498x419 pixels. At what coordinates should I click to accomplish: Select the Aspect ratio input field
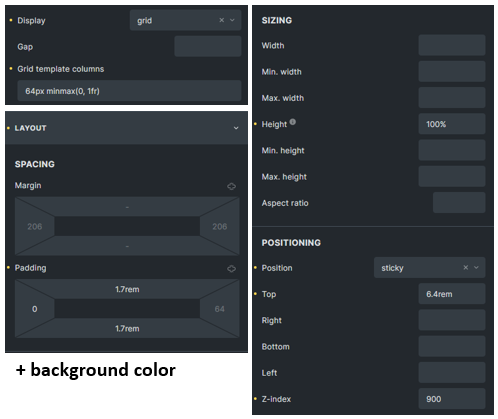459,202
